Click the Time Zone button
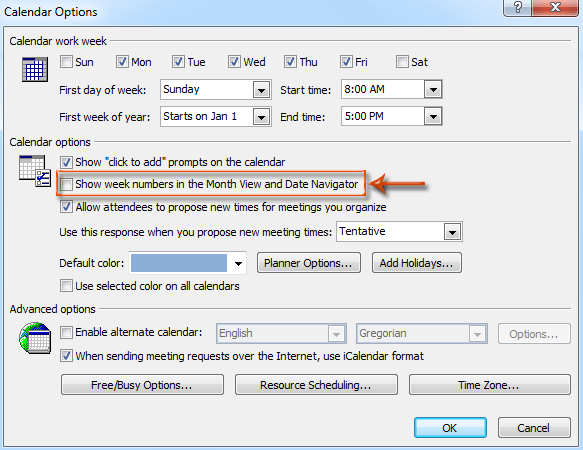This screenshot has width=583, height=450. pyautogui.click(x=490, y=385)
